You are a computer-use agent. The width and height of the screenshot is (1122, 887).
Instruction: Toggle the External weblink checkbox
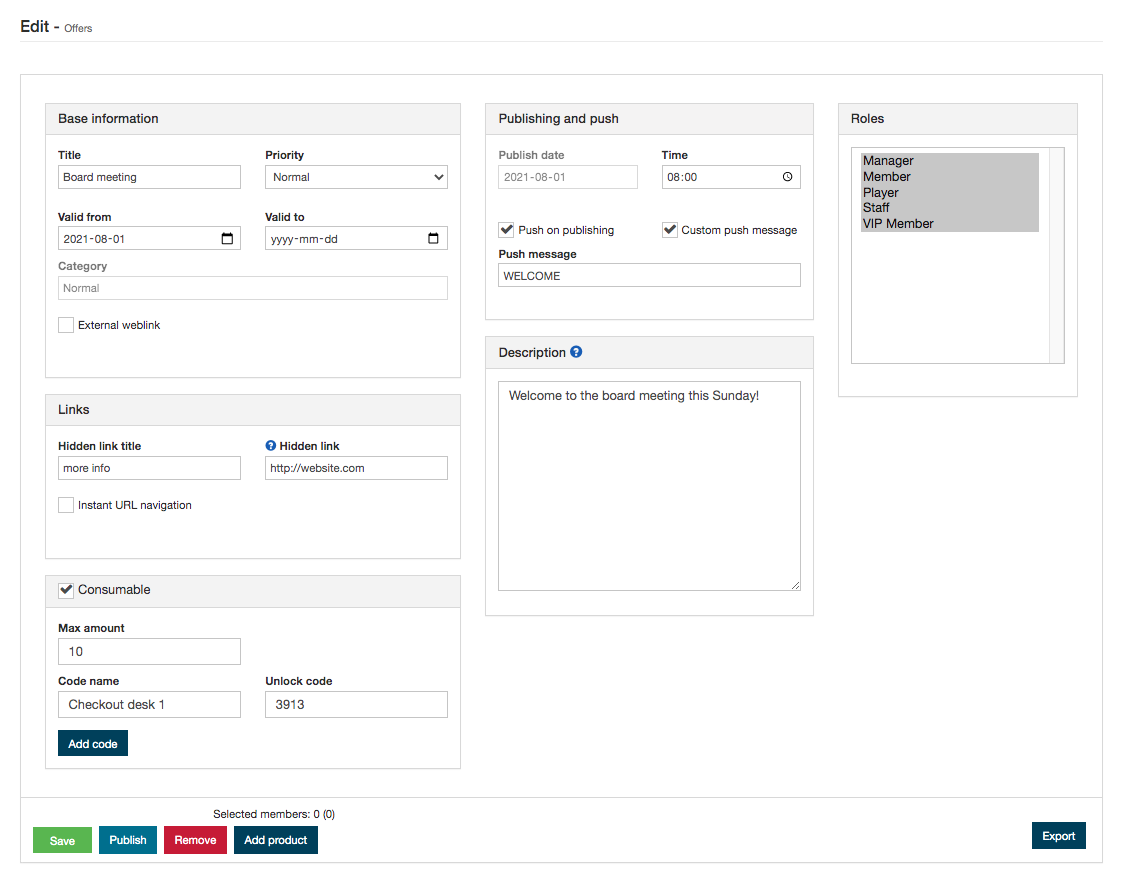point(66,325)
